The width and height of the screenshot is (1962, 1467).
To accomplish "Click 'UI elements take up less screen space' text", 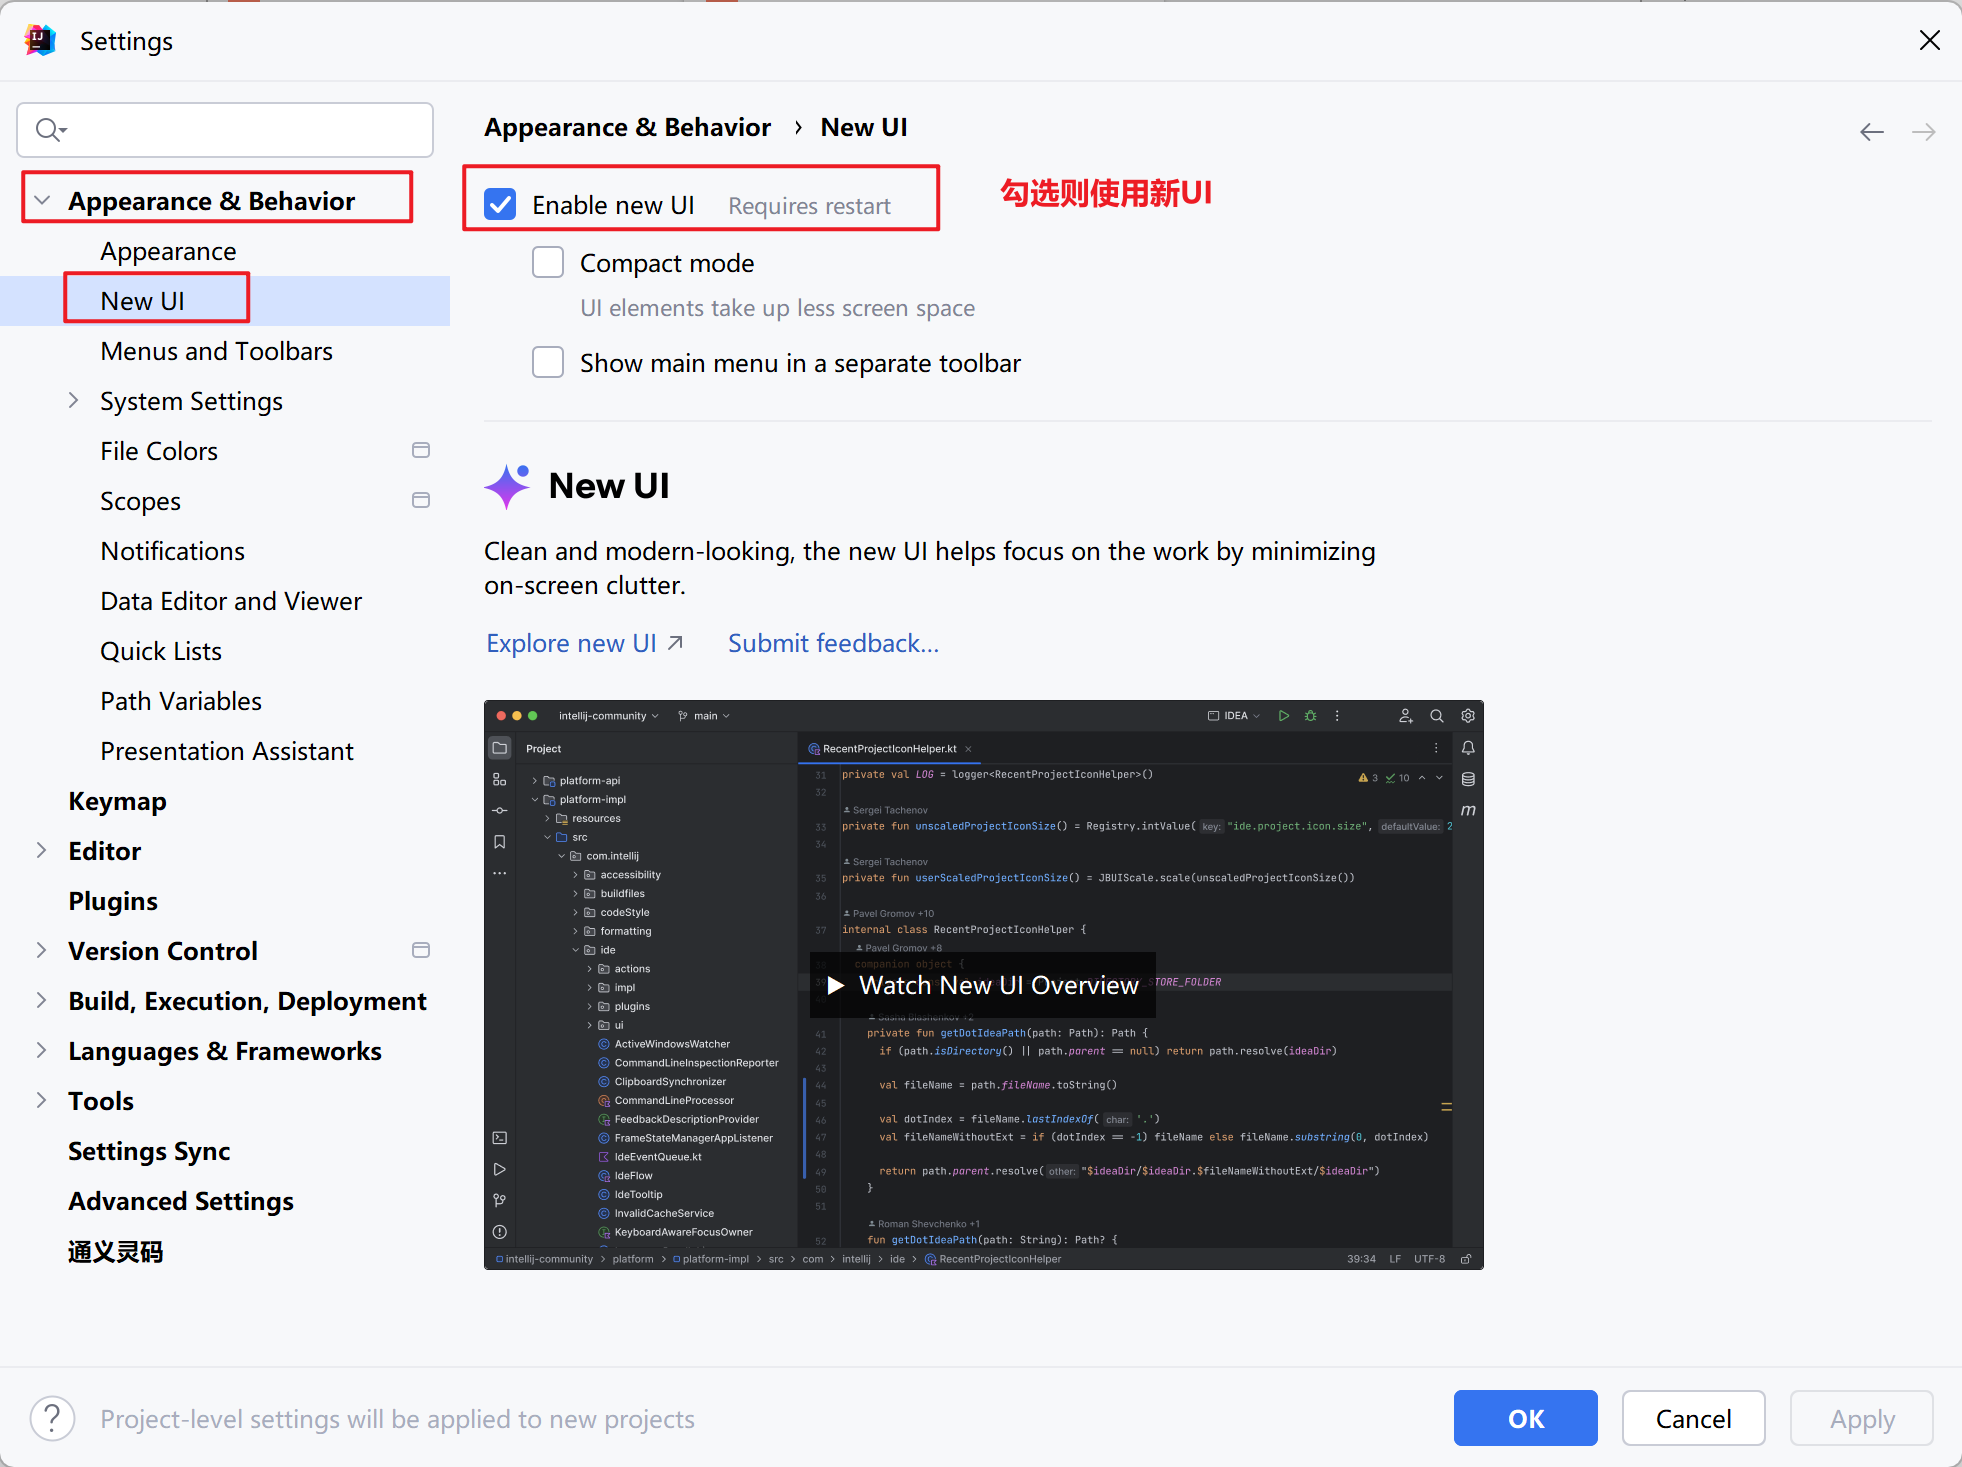I will click(x=778, y=308).
